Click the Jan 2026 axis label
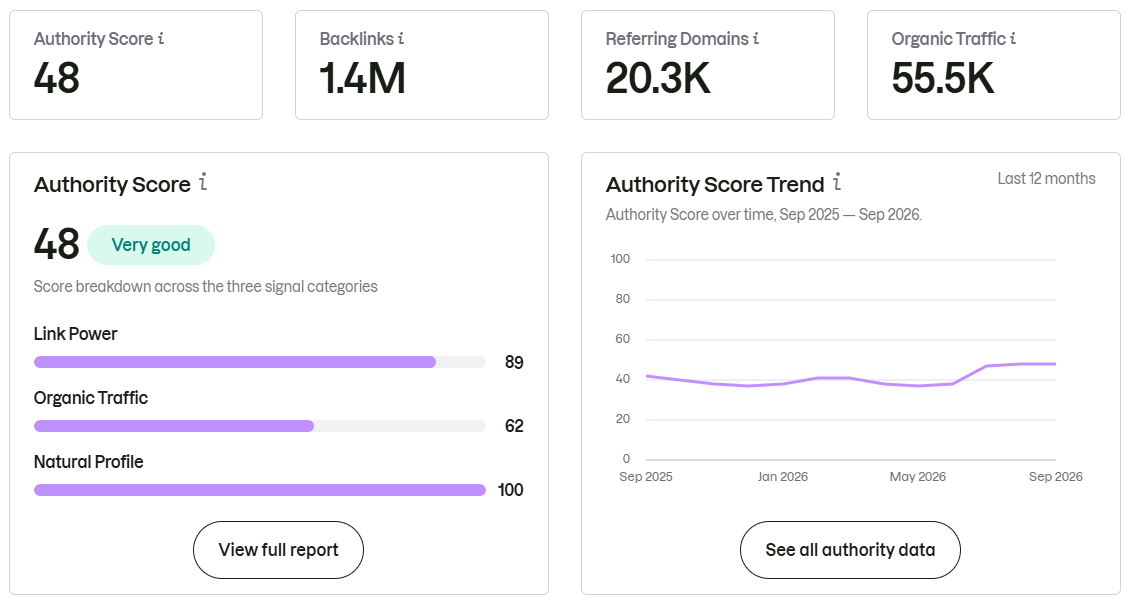The image size is (1131, 605). pyautogui.click(x=783, y=477)
